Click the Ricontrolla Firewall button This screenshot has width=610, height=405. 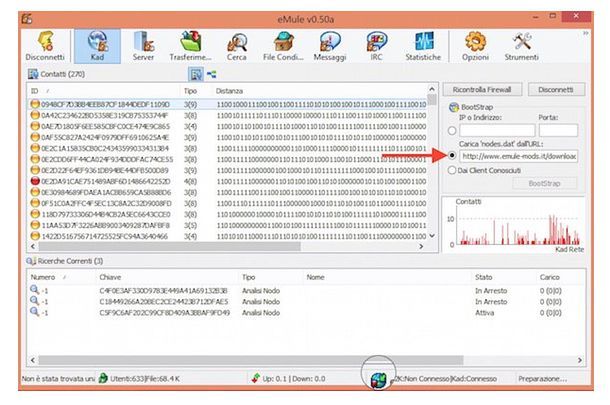point(482,90)
